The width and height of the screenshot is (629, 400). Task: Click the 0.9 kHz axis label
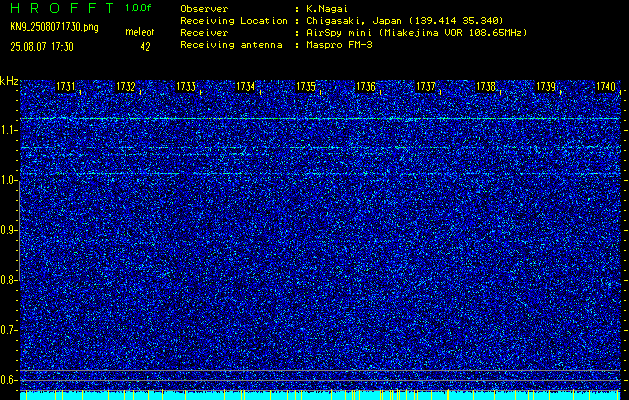[x=8, y=230]
